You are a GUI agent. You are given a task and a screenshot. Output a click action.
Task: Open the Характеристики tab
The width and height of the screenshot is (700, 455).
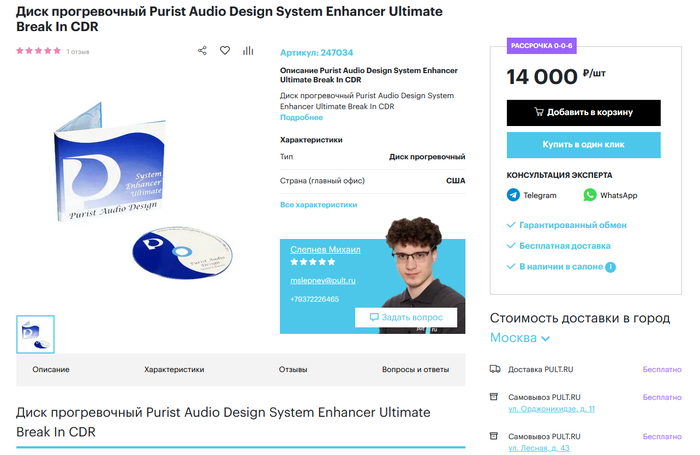(x=174, y=370)
